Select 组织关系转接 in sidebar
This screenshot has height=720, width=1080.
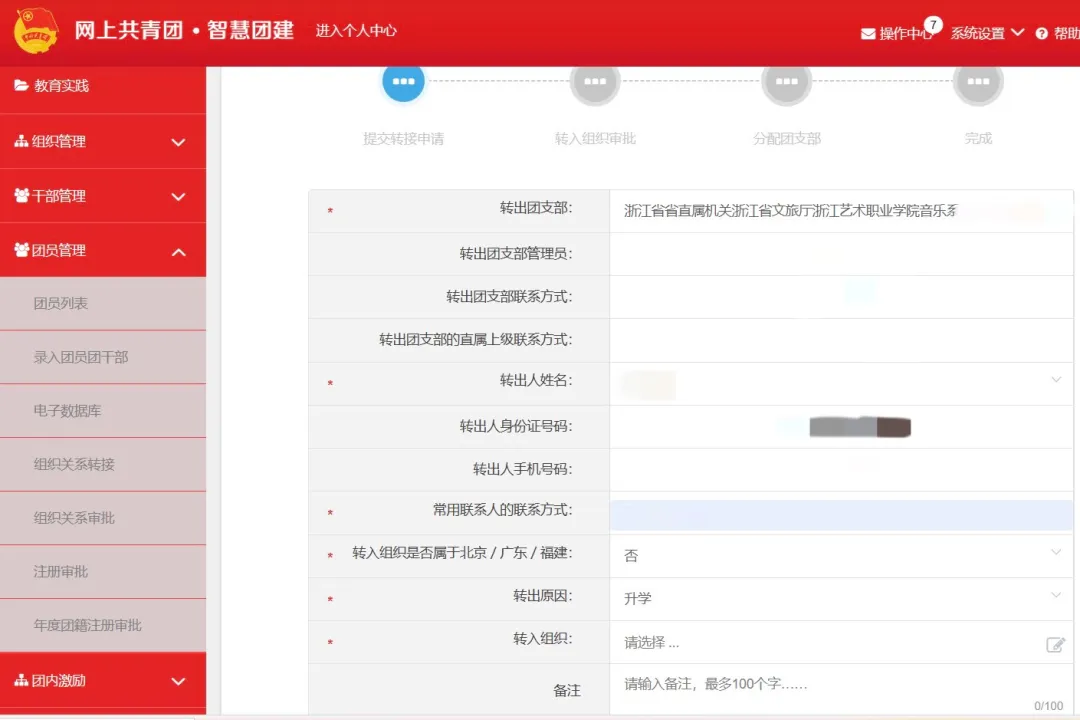pyautogui.click(x=74, y=464)
